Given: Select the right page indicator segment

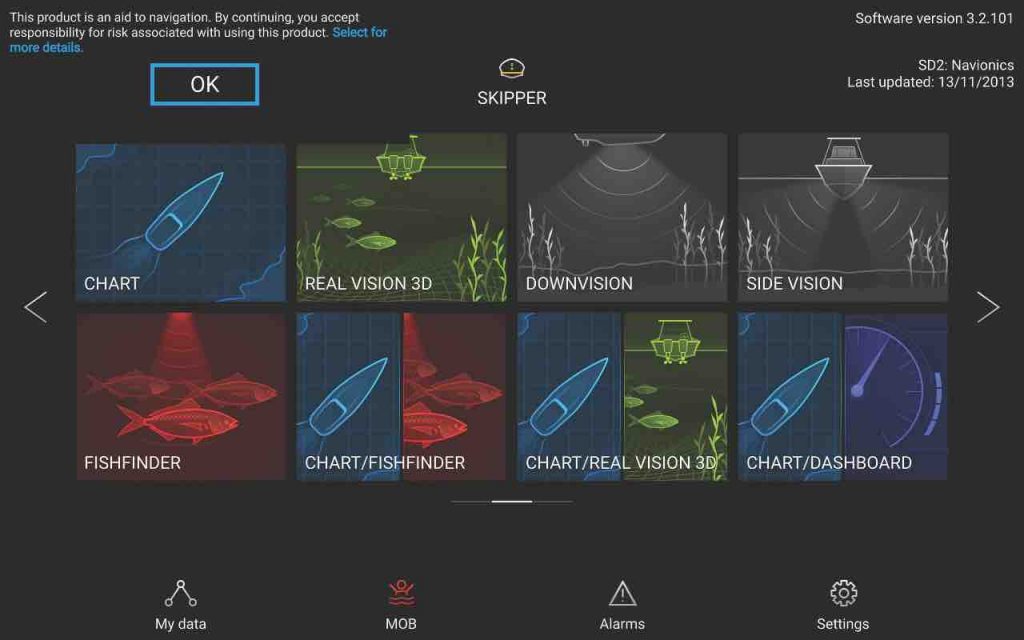Looking at the screenshot, I should tap(552, 502).
